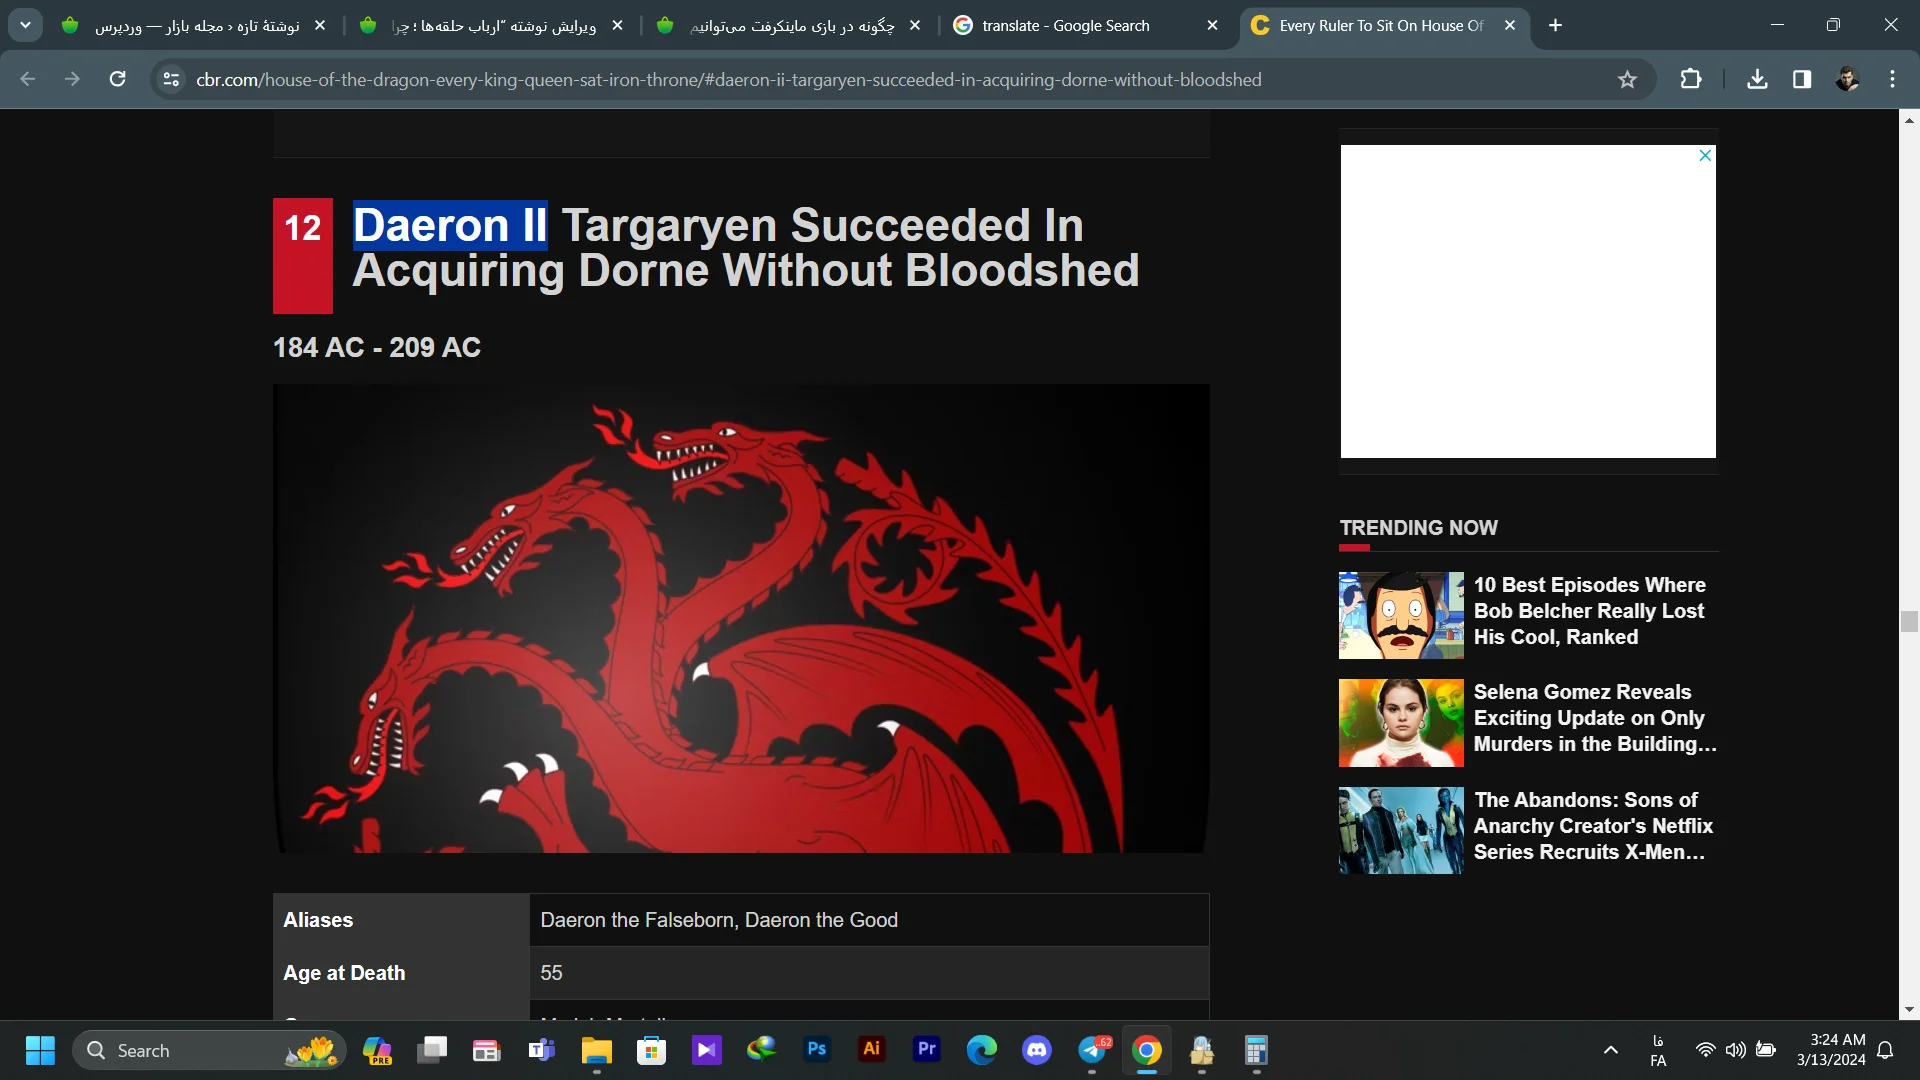Click the Age at Death value 55
Viewport: 1920px width, 1080px height.
click(551, 973)
